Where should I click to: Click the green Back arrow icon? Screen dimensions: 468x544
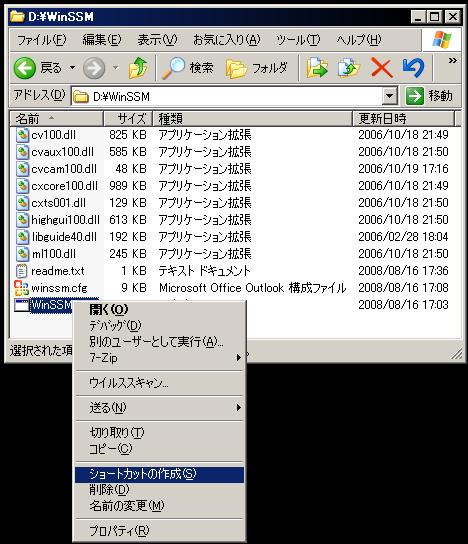click(x=25, y=68)
